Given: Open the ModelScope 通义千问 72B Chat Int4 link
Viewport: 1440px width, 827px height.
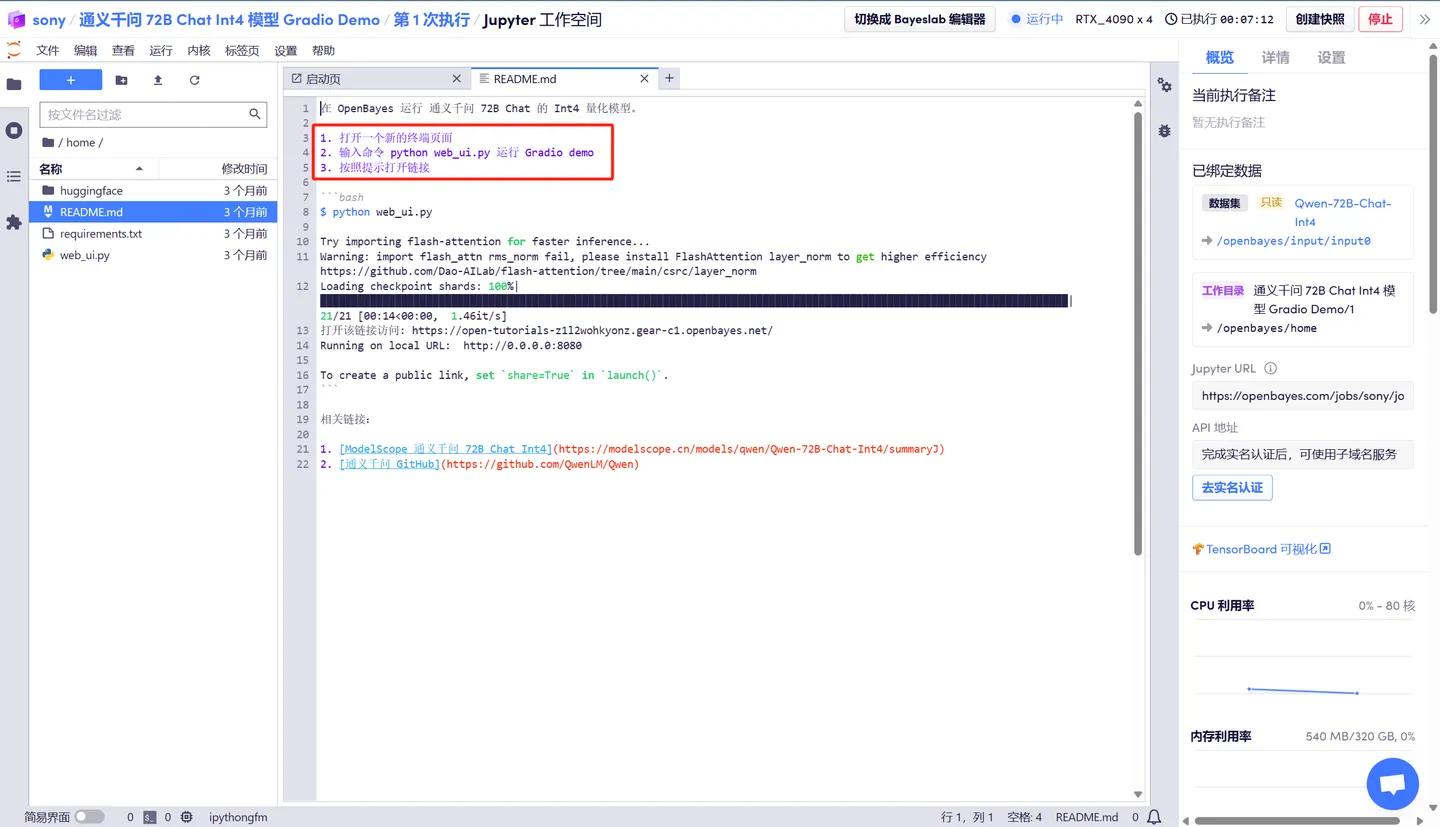Looking at the screenshot, I should (444, 449).
